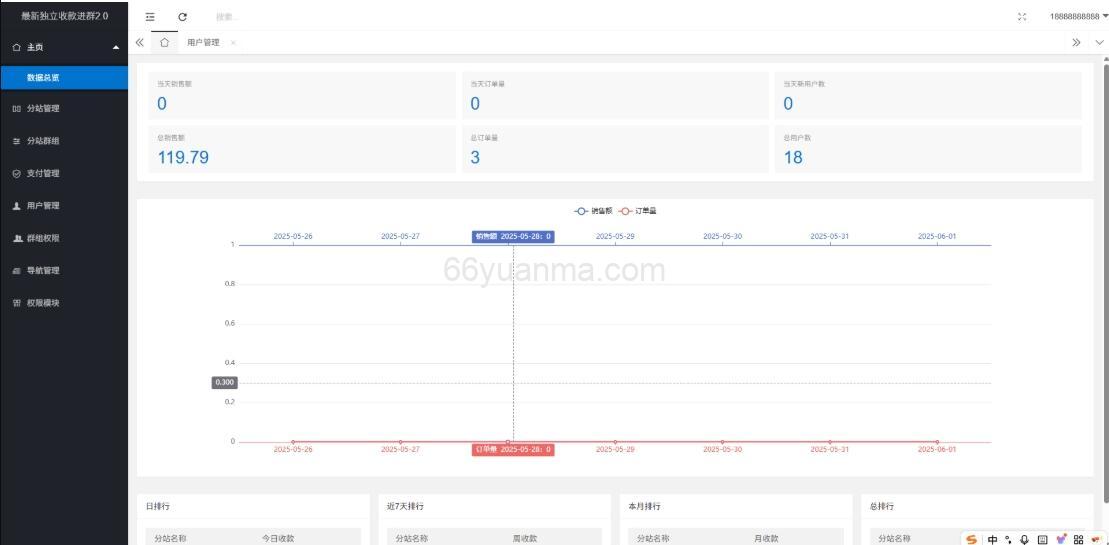Click the 2025-05-29 data point on bottom axis
Image resolution: width=1109 pixels, height=545 pixels.
coord(615,442)
